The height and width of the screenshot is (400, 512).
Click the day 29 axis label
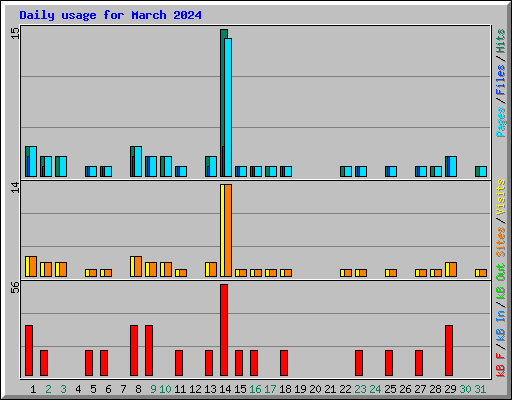click(x=450, y=389)
